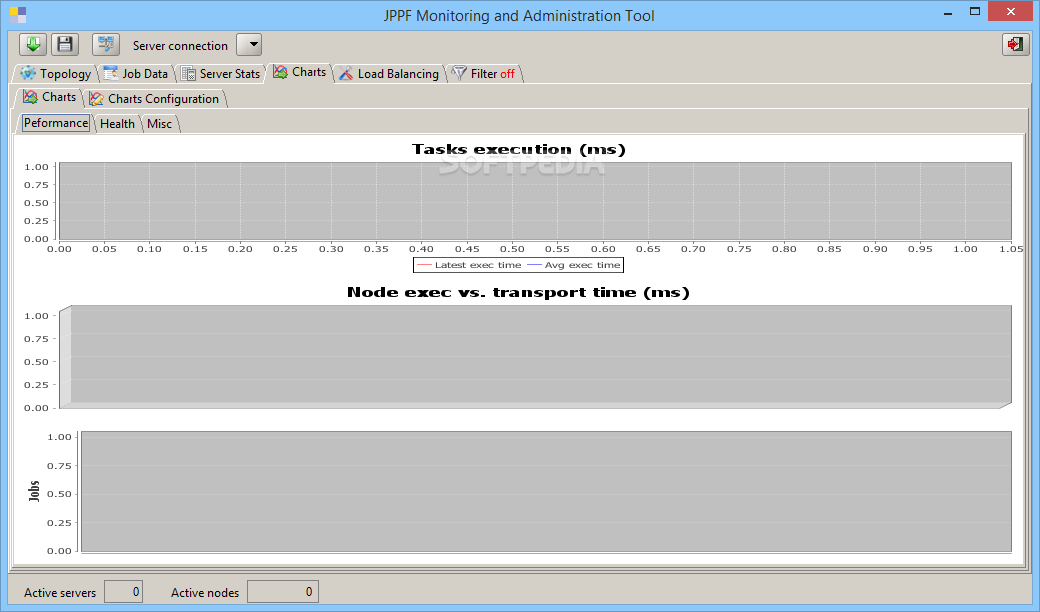Click the application icon in title bar
The height and width of the screenshot is (612, 1040).
(18, 15)
